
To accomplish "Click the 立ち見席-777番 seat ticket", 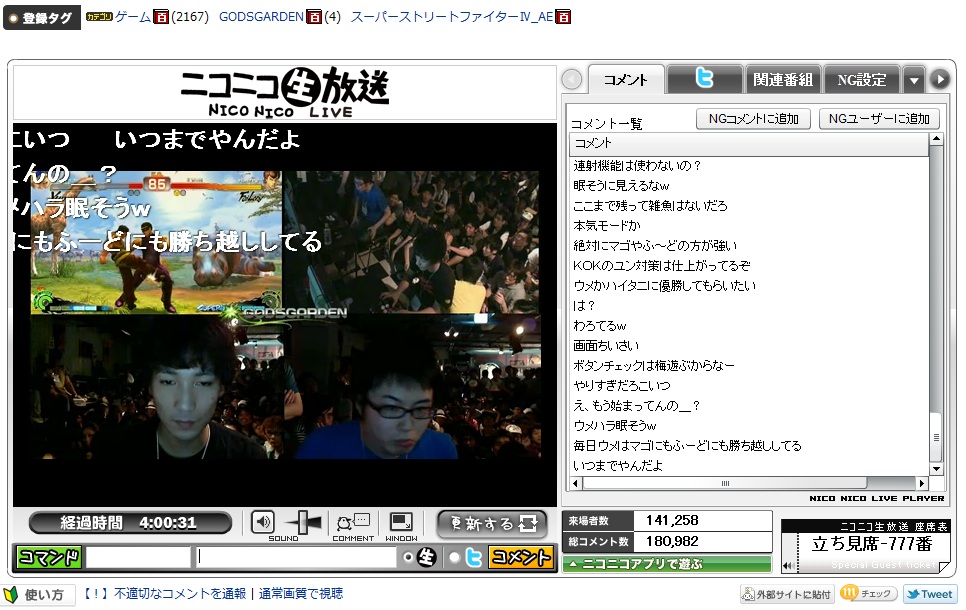I will click(x=866, y=545).
